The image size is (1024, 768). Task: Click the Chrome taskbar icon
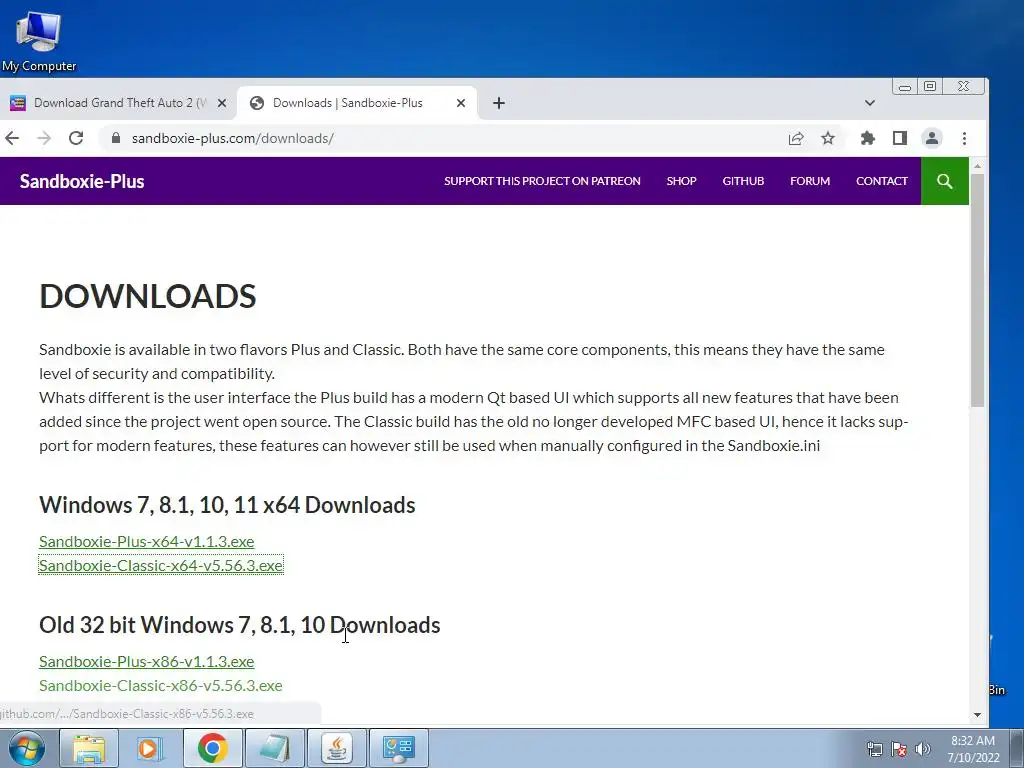point(212,748)
